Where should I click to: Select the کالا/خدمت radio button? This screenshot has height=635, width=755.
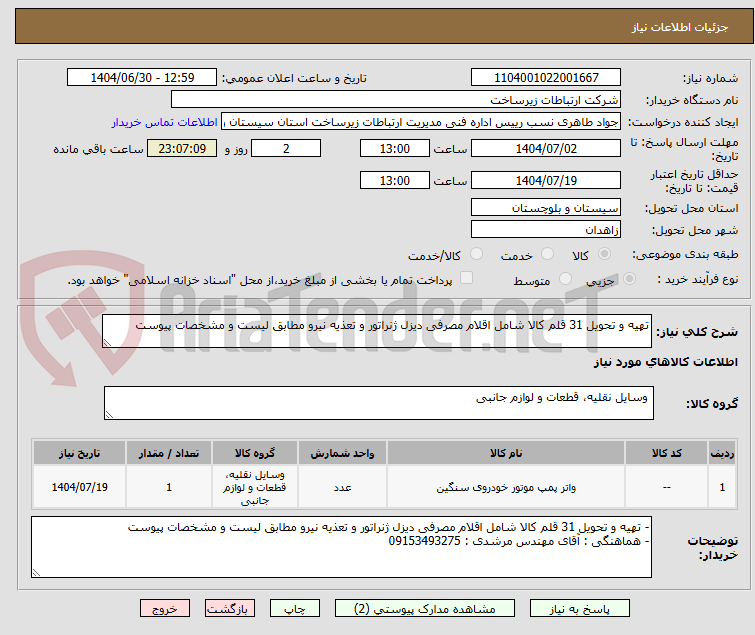(476, 254)
